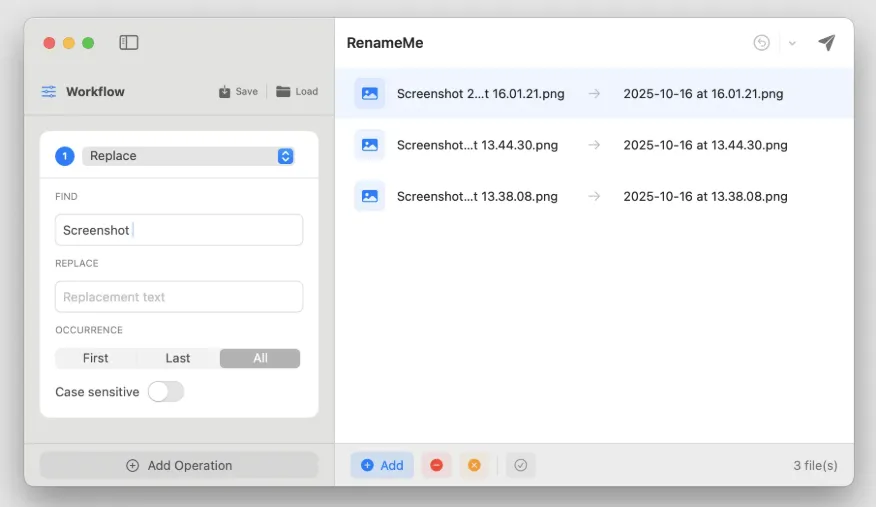Click new name 2025-10-16 at 13.44.30.png
The width and height of the screenshot is (876, 507).
pos(706,145)
